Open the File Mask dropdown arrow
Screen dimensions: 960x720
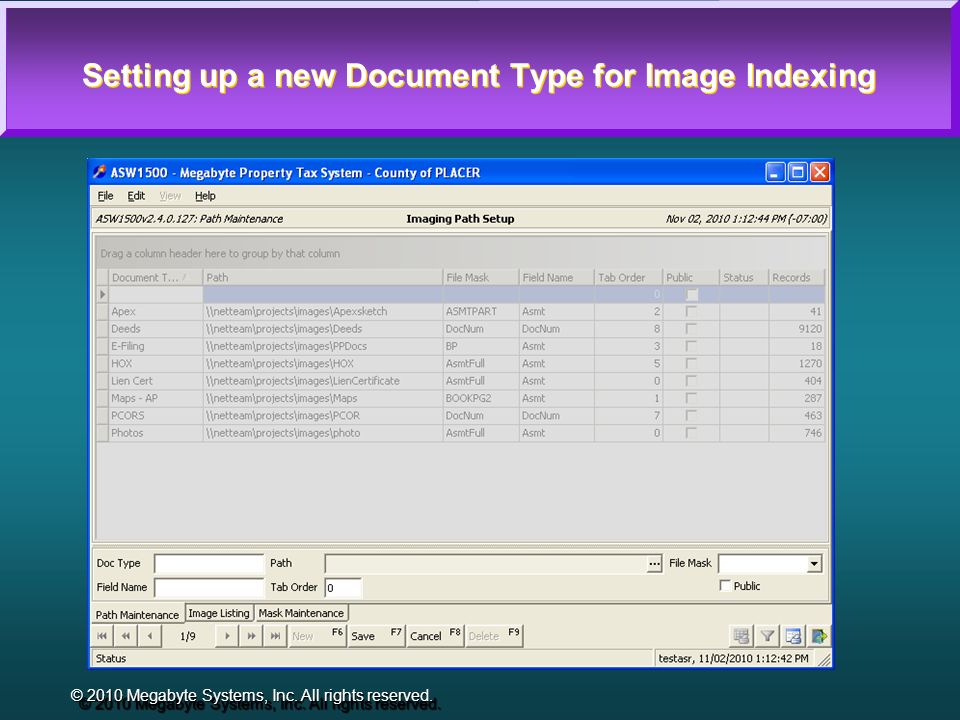814,564
